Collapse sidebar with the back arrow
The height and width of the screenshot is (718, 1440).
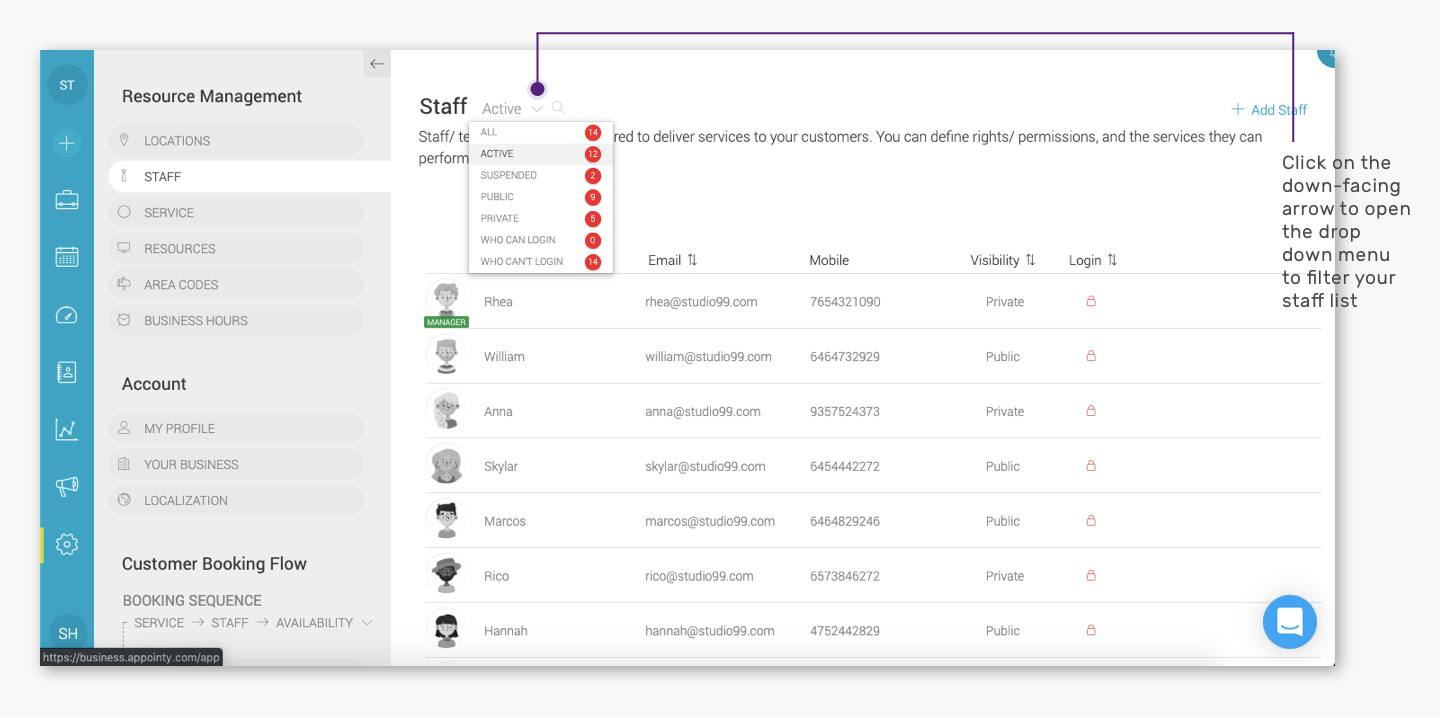click(x=377, y=64)
